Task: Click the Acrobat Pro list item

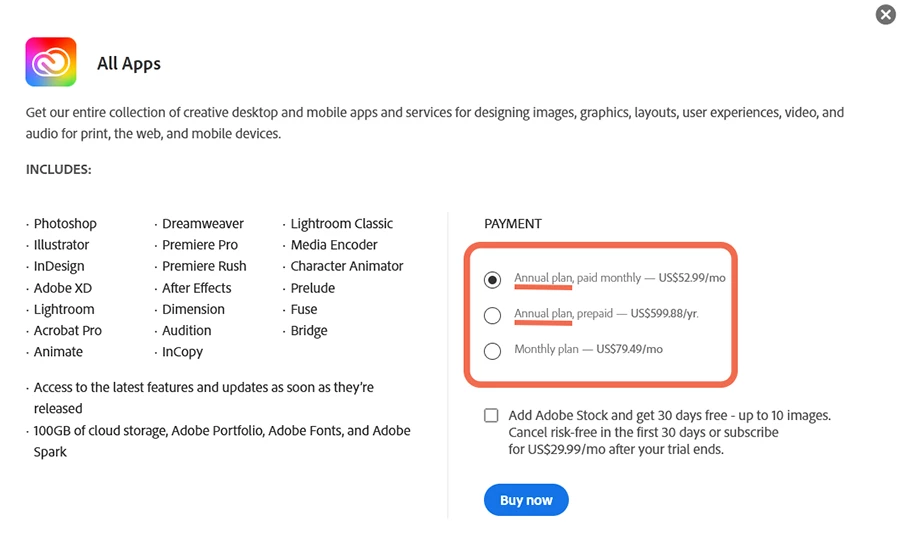Action: tap(68, 330)
